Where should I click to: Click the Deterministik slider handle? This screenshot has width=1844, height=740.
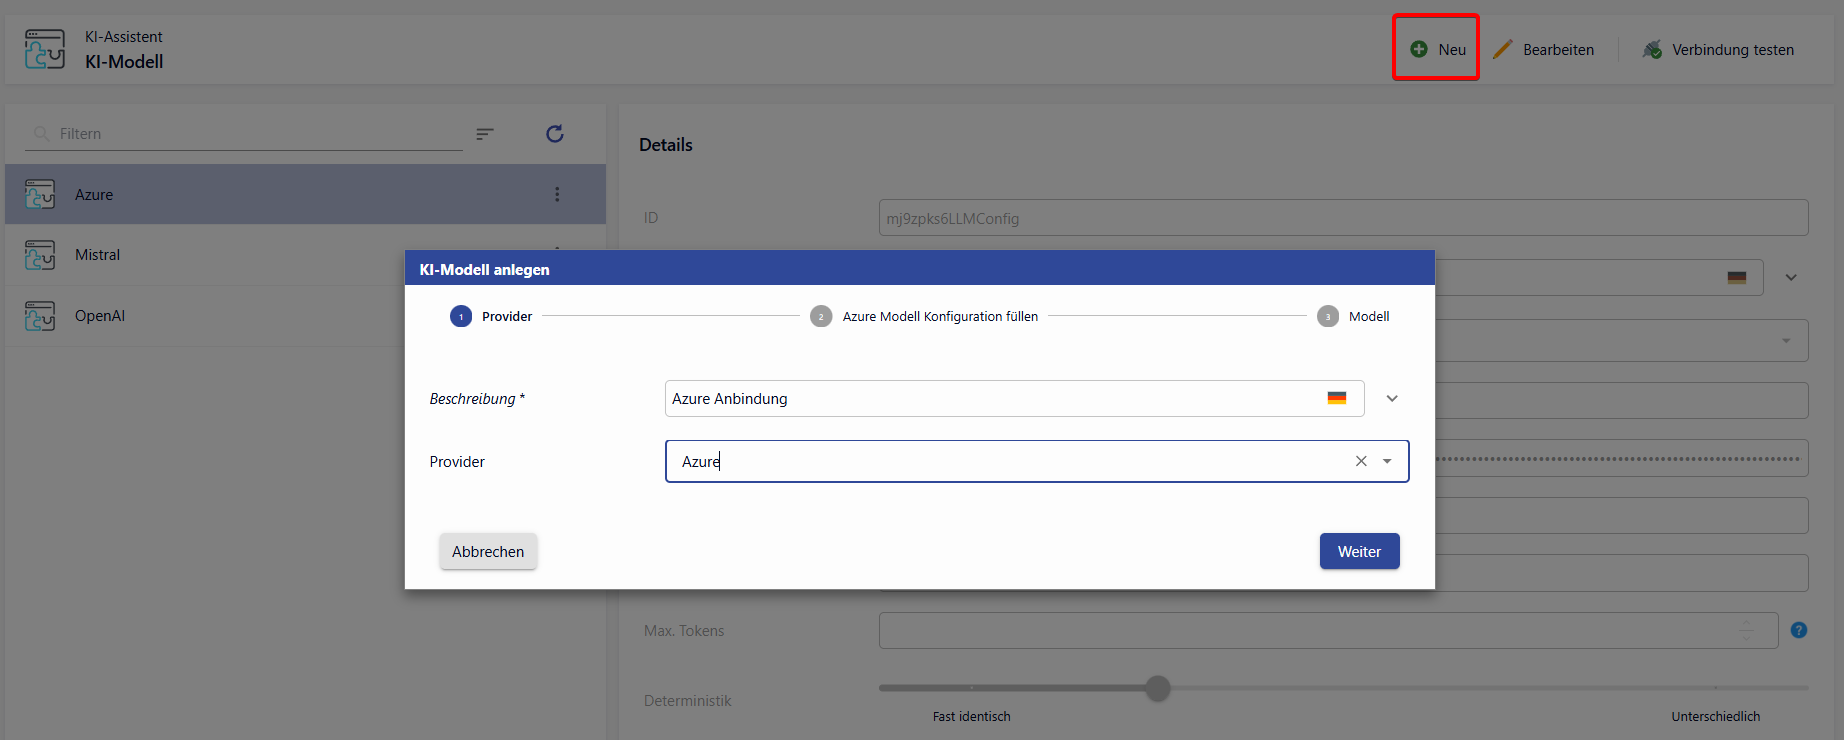(1158, 688)
